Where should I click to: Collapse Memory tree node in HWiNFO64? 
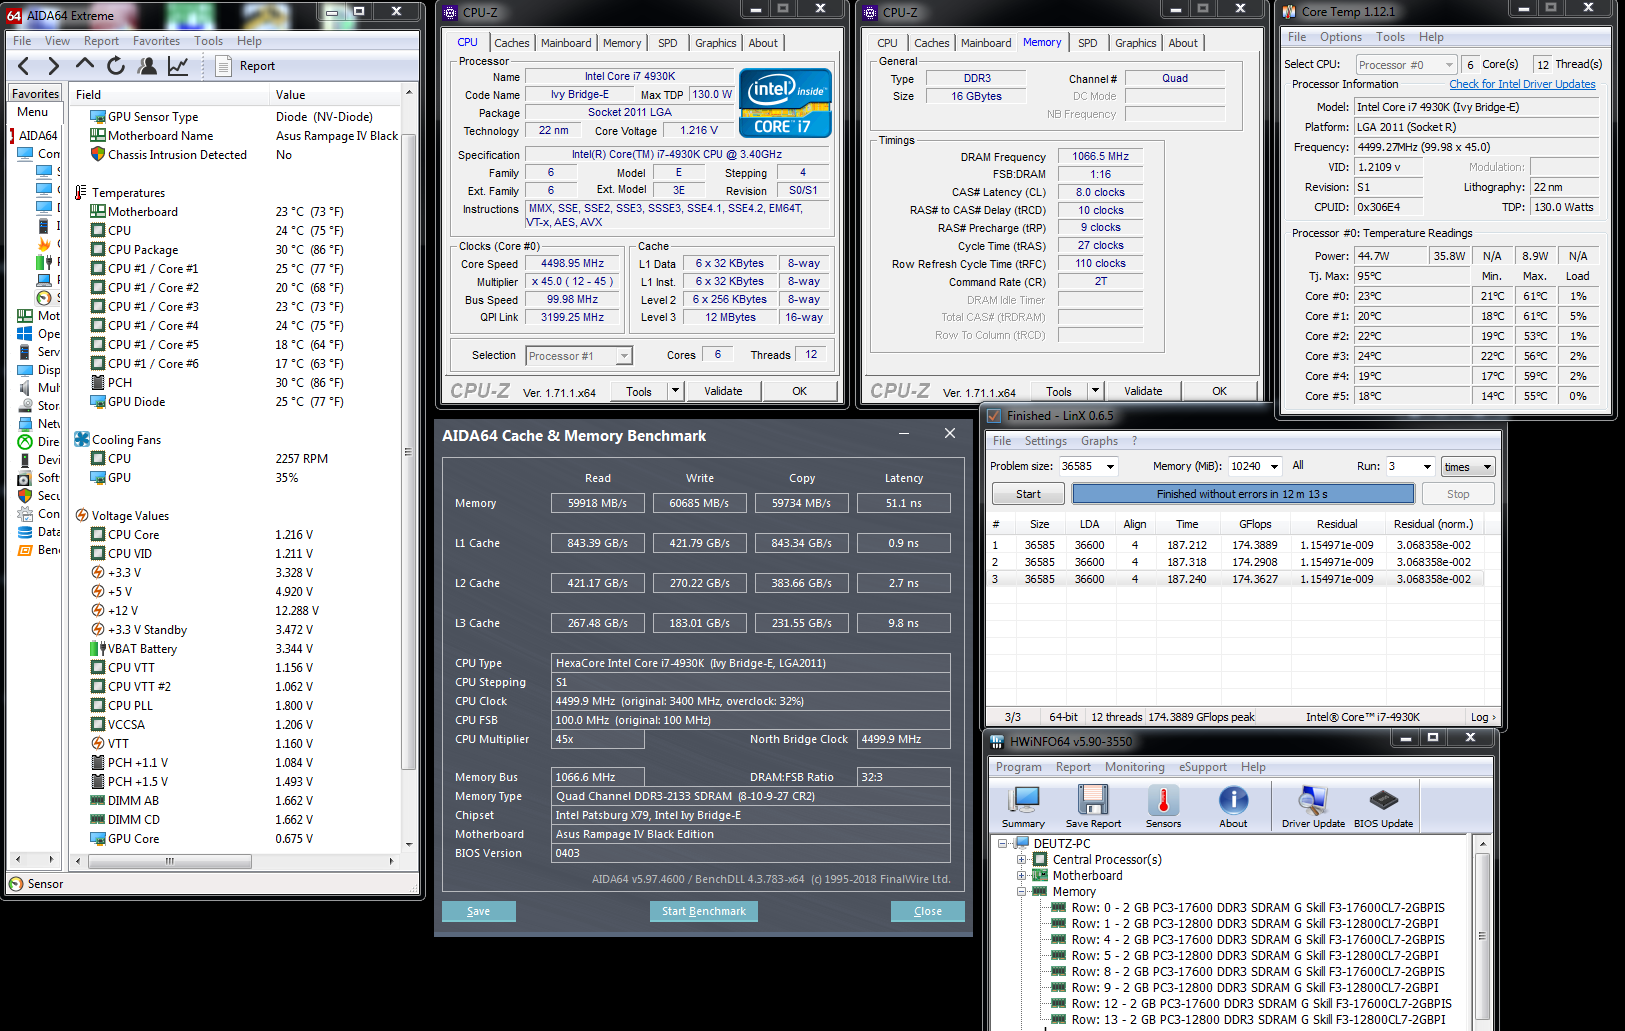click(x=1022, y=892)
